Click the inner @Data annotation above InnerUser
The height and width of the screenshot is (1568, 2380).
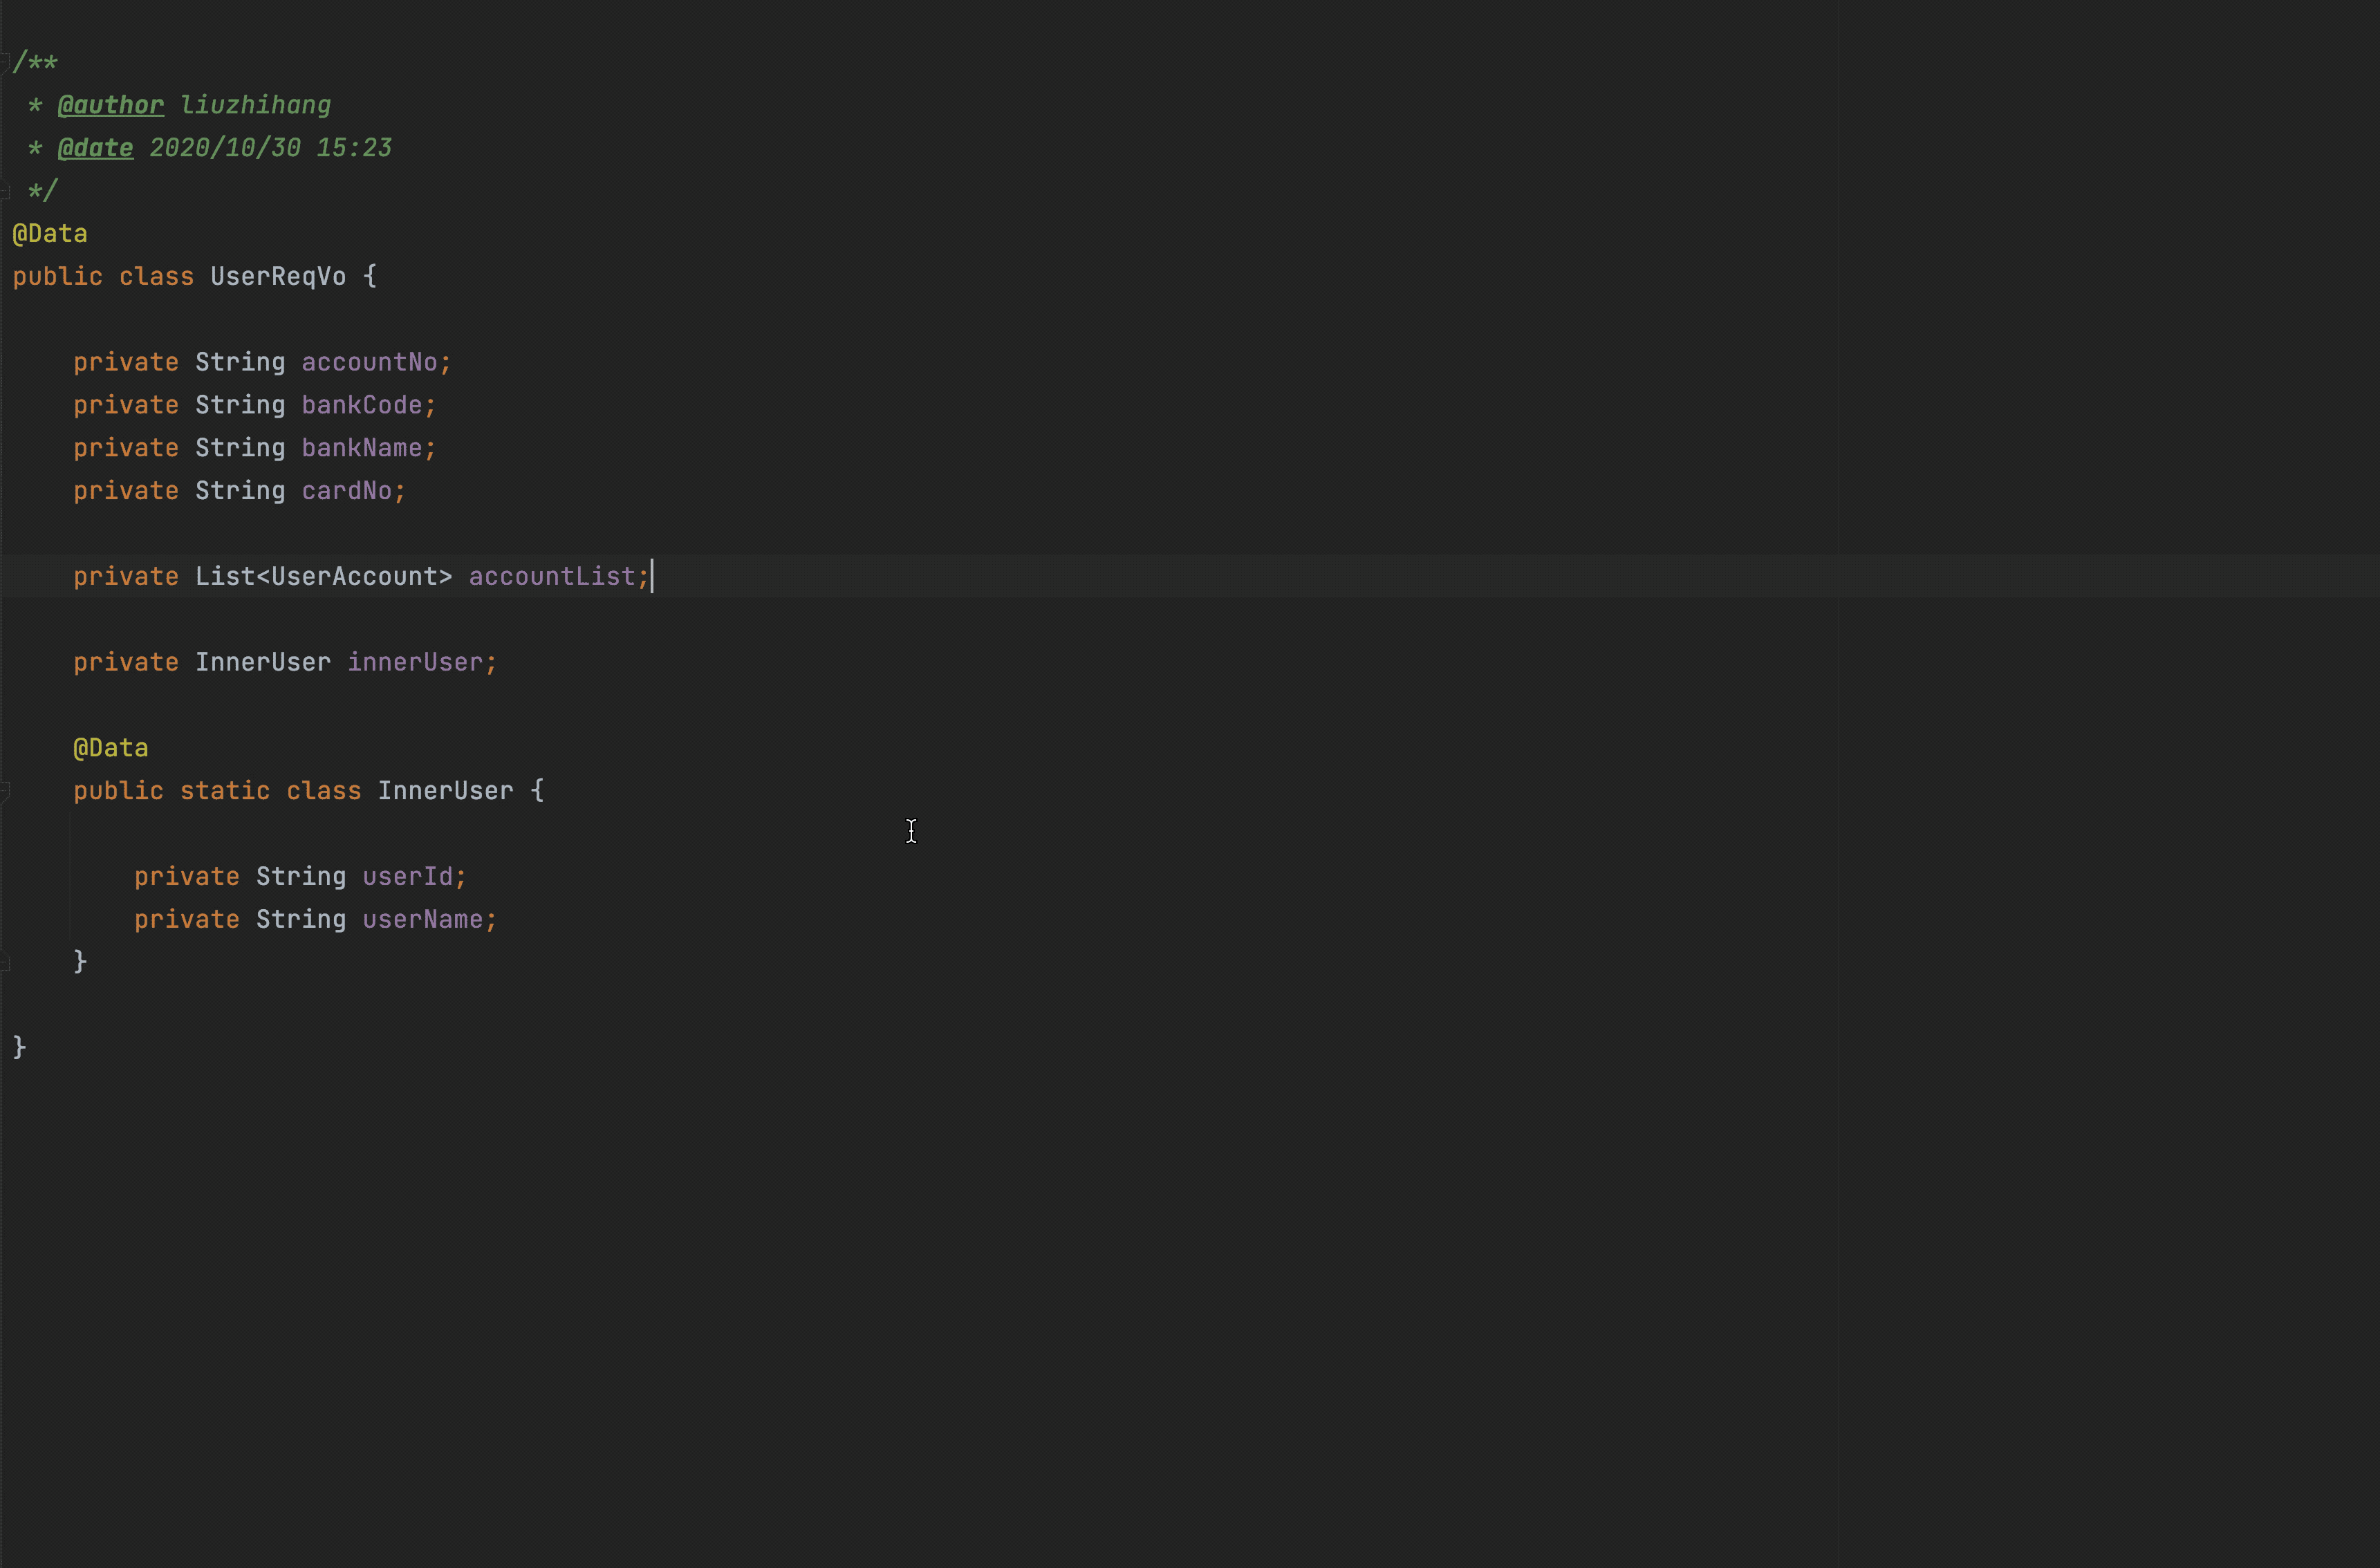(110, 748)
